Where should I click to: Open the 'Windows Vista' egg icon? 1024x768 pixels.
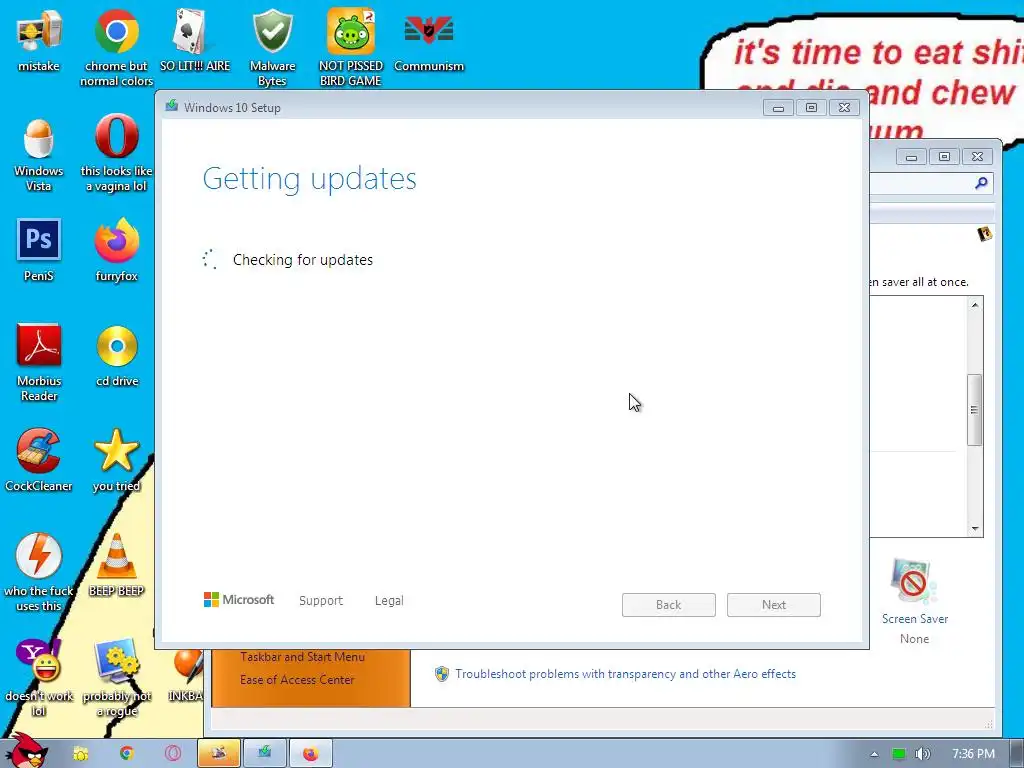[x=39, y=155]
